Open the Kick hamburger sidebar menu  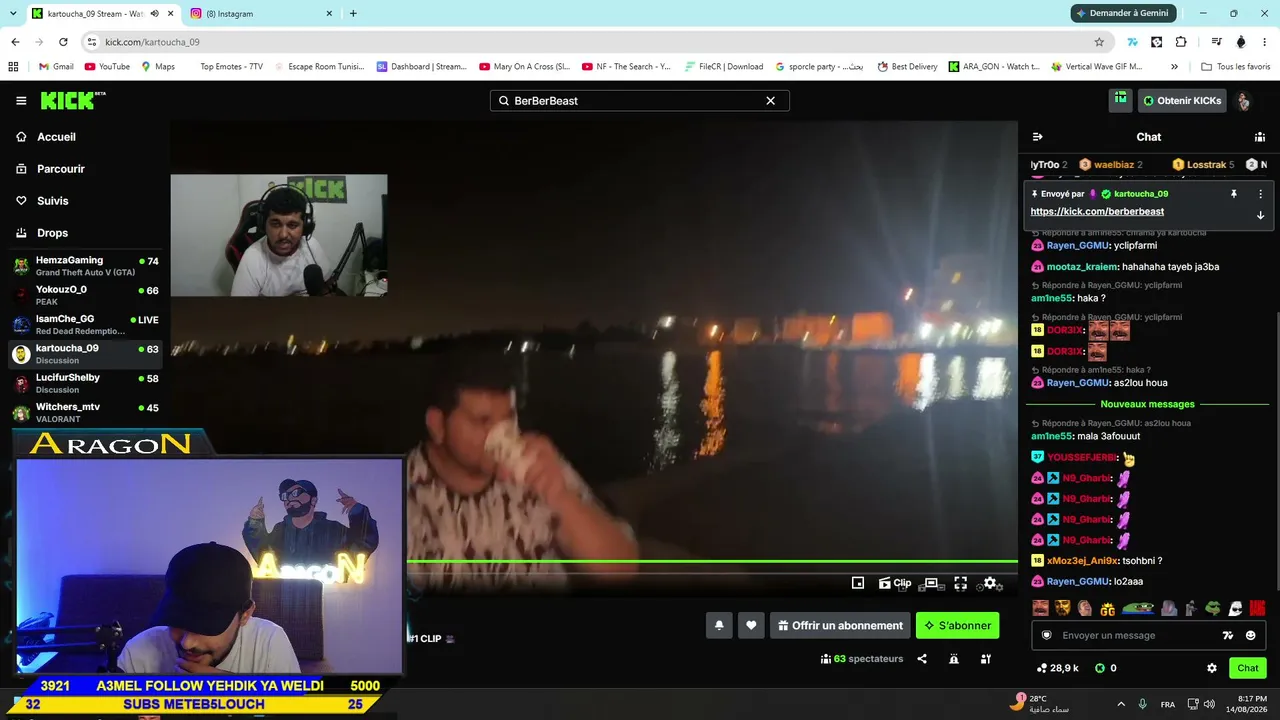[x=21, y=101]
